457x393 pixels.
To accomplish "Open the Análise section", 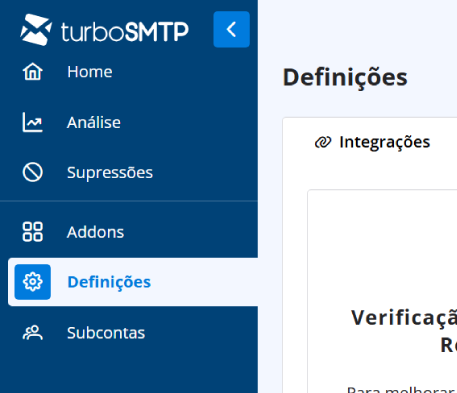I will pyautogui.click(x=94, y=122).
